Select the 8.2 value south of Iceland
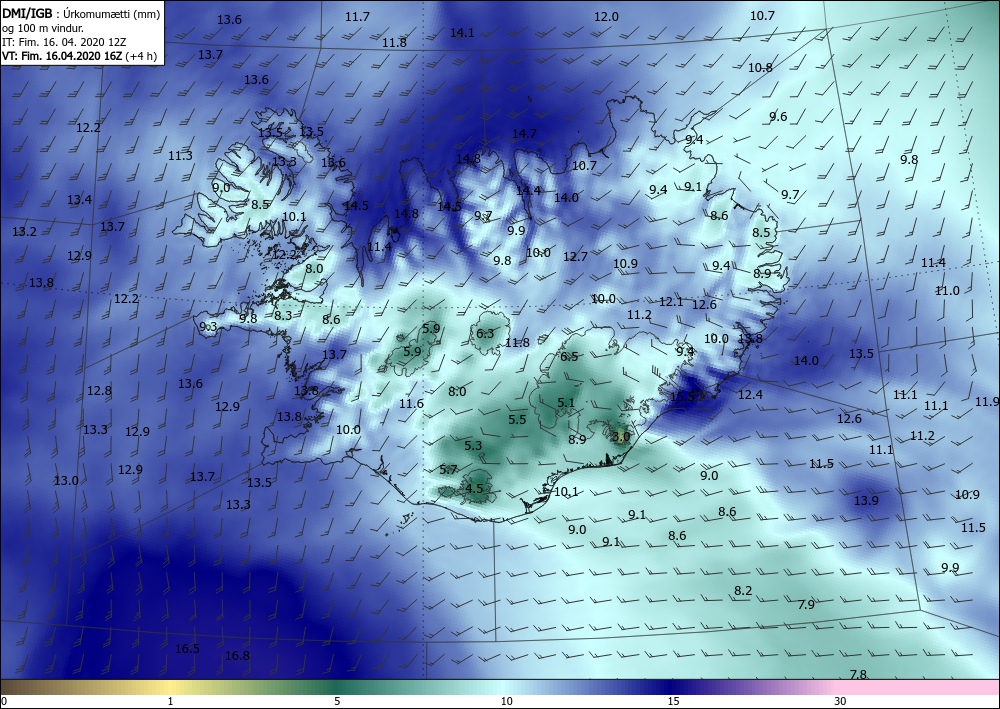 click(743, 591)
